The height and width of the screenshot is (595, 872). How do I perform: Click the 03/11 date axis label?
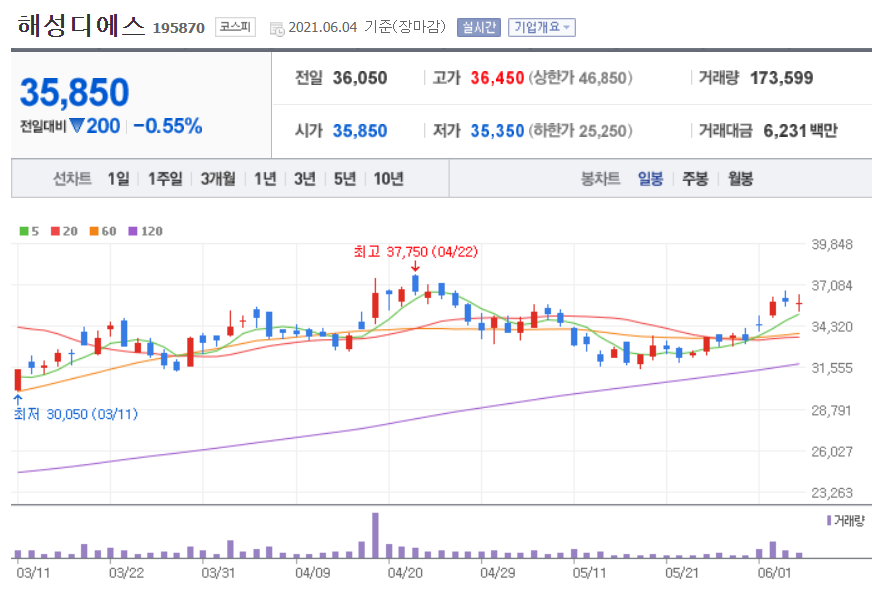33,573
